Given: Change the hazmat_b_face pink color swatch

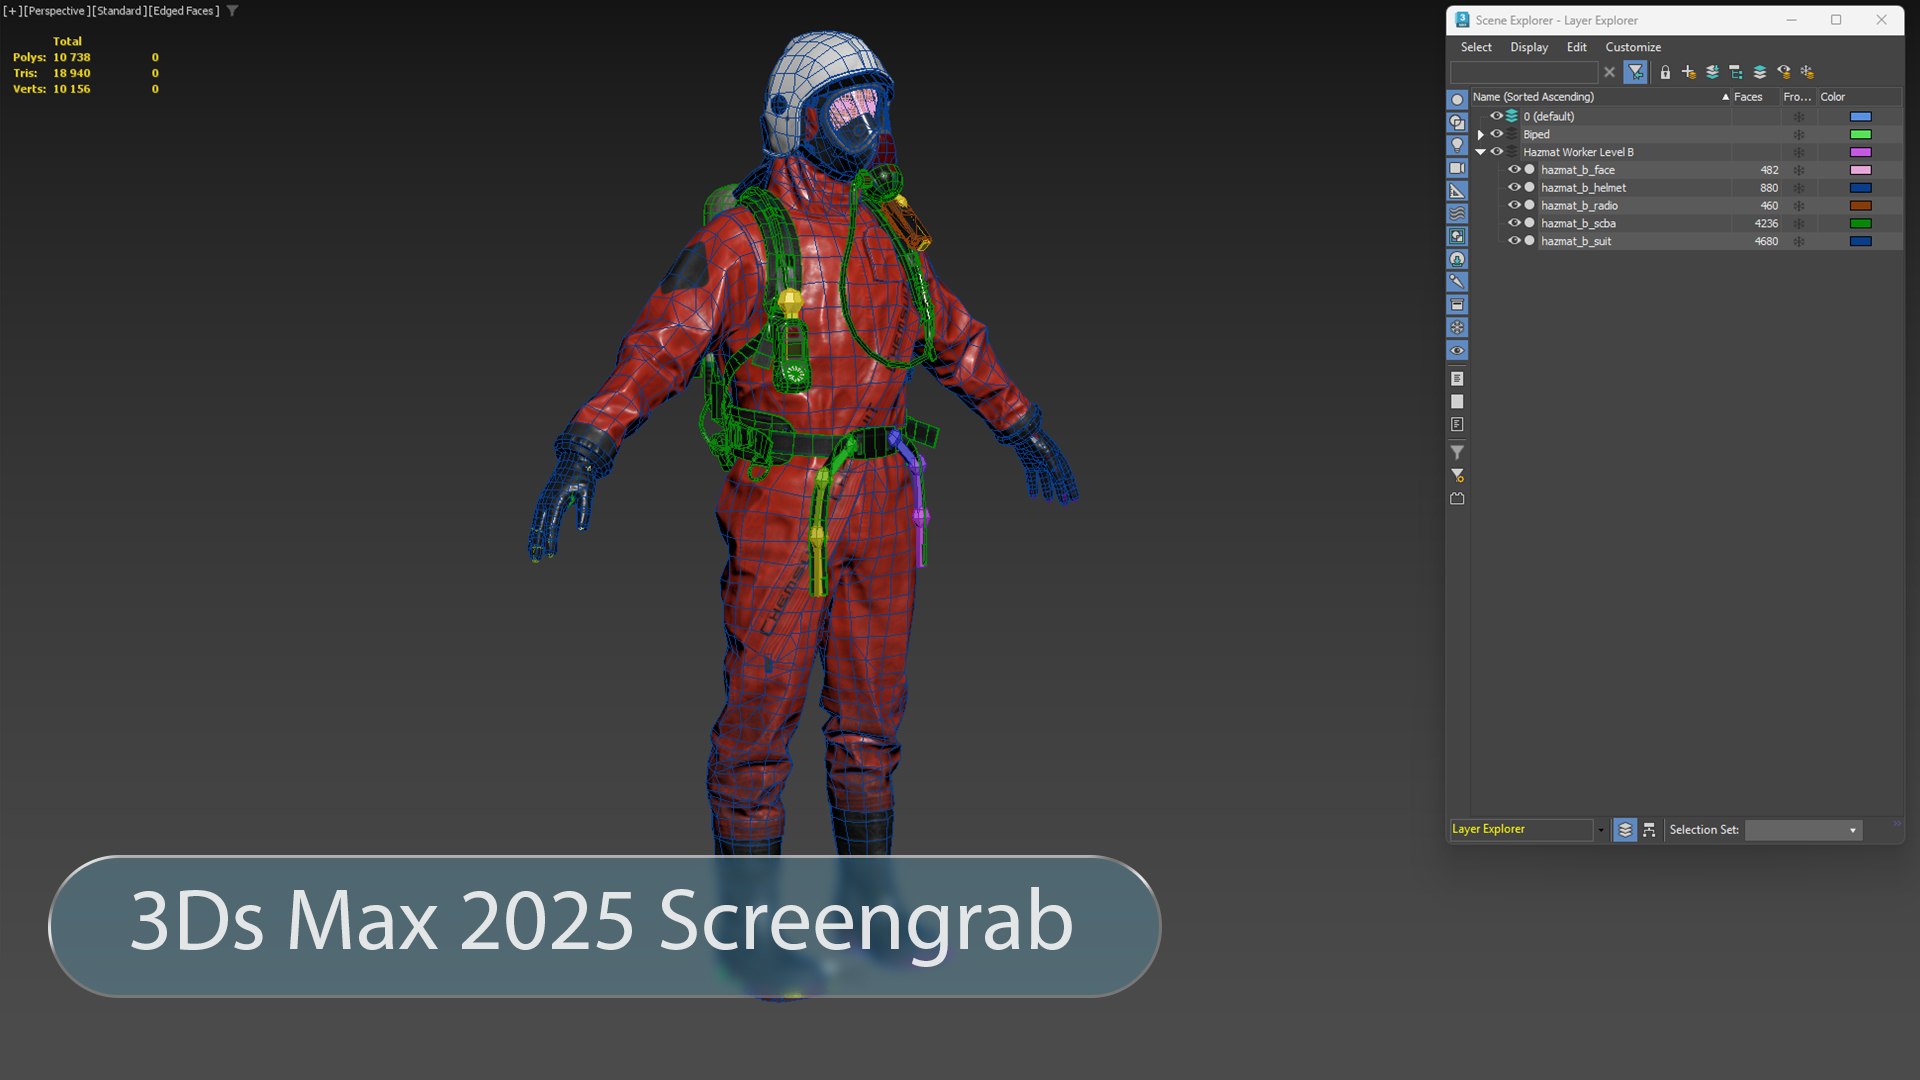Looking at the screenshot, I should pos(1860,170).
